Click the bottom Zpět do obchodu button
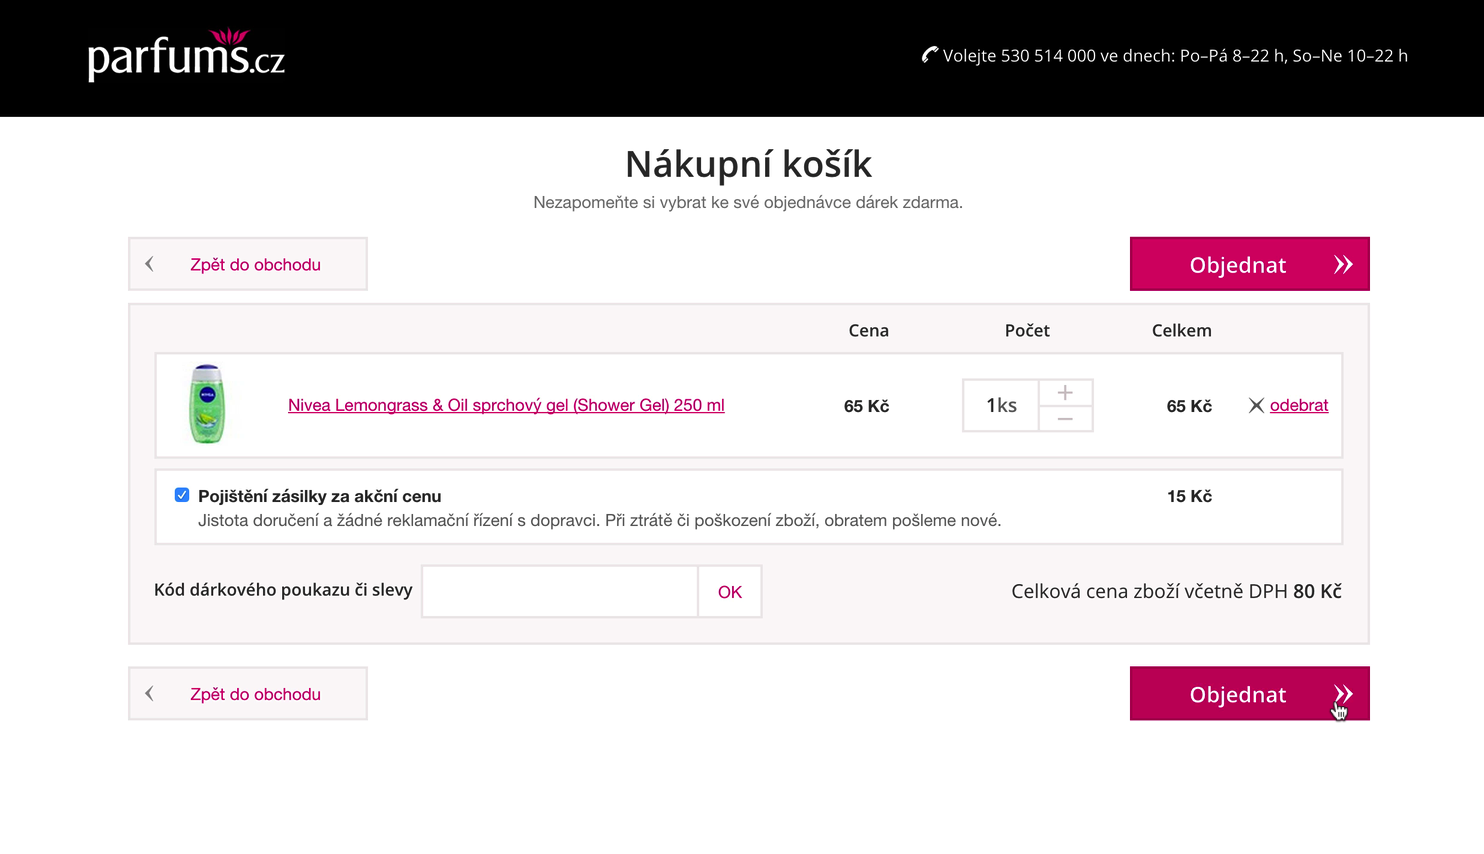 [248, 694]
